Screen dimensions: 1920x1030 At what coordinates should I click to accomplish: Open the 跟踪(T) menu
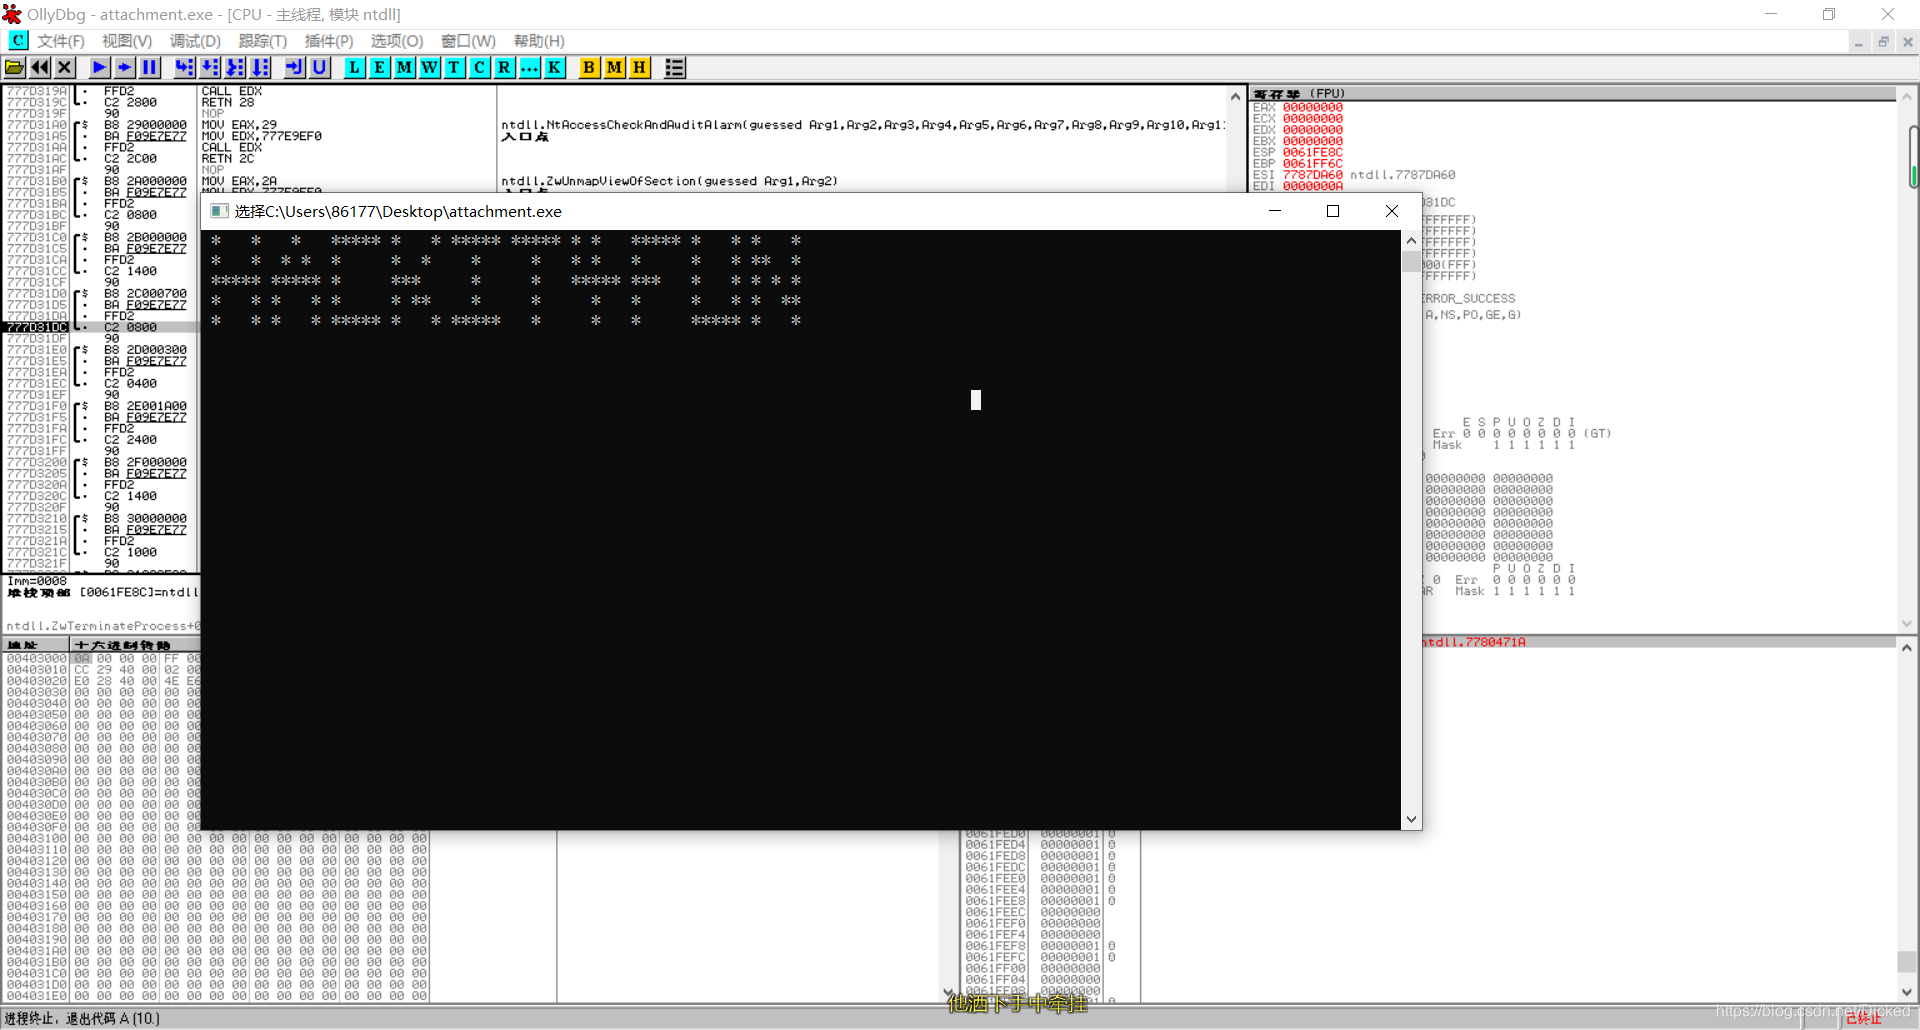pos(263,41)
